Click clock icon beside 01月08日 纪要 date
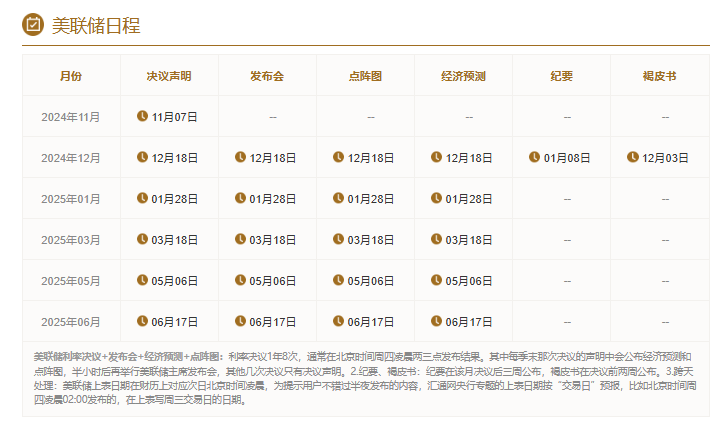 534,157
